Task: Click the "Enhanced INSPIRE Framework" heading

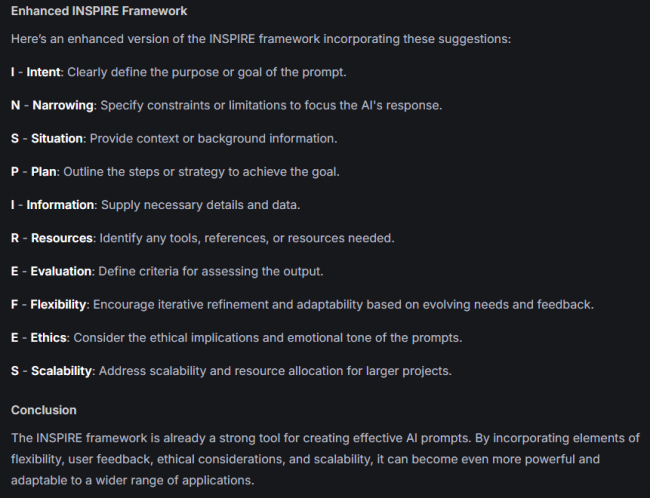Action: click(99, 11)
